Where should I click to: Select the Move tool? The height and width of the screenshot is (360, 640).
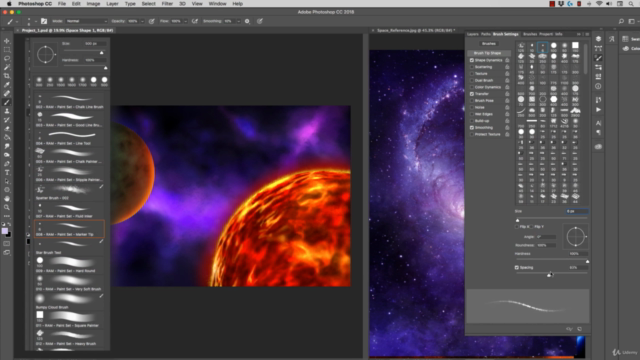click(x=7, y=41)
